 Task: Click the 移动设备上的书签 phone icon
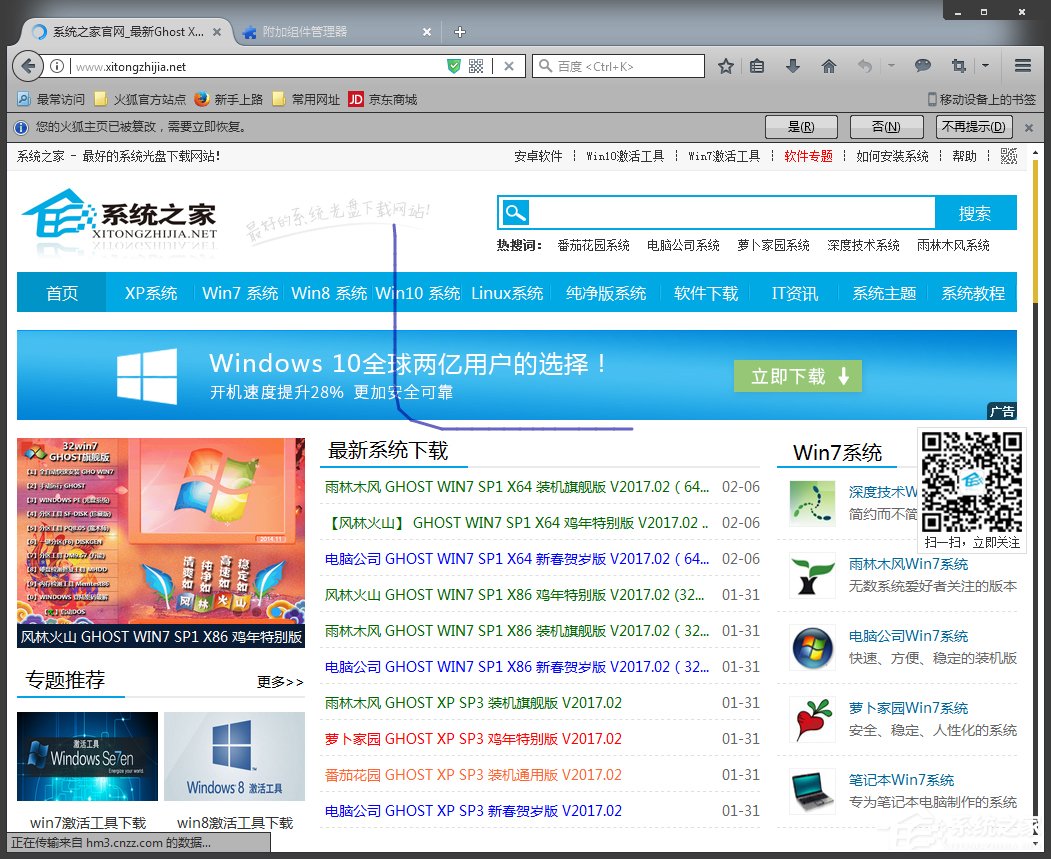coord(932,99)
